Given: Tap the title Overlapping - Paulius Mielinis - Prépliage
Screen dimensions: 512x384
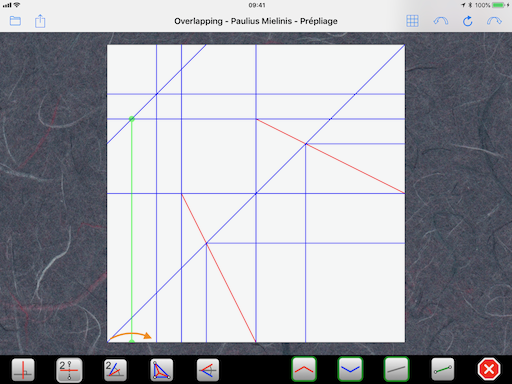Looking at the screenshot, I should [256, 21].
